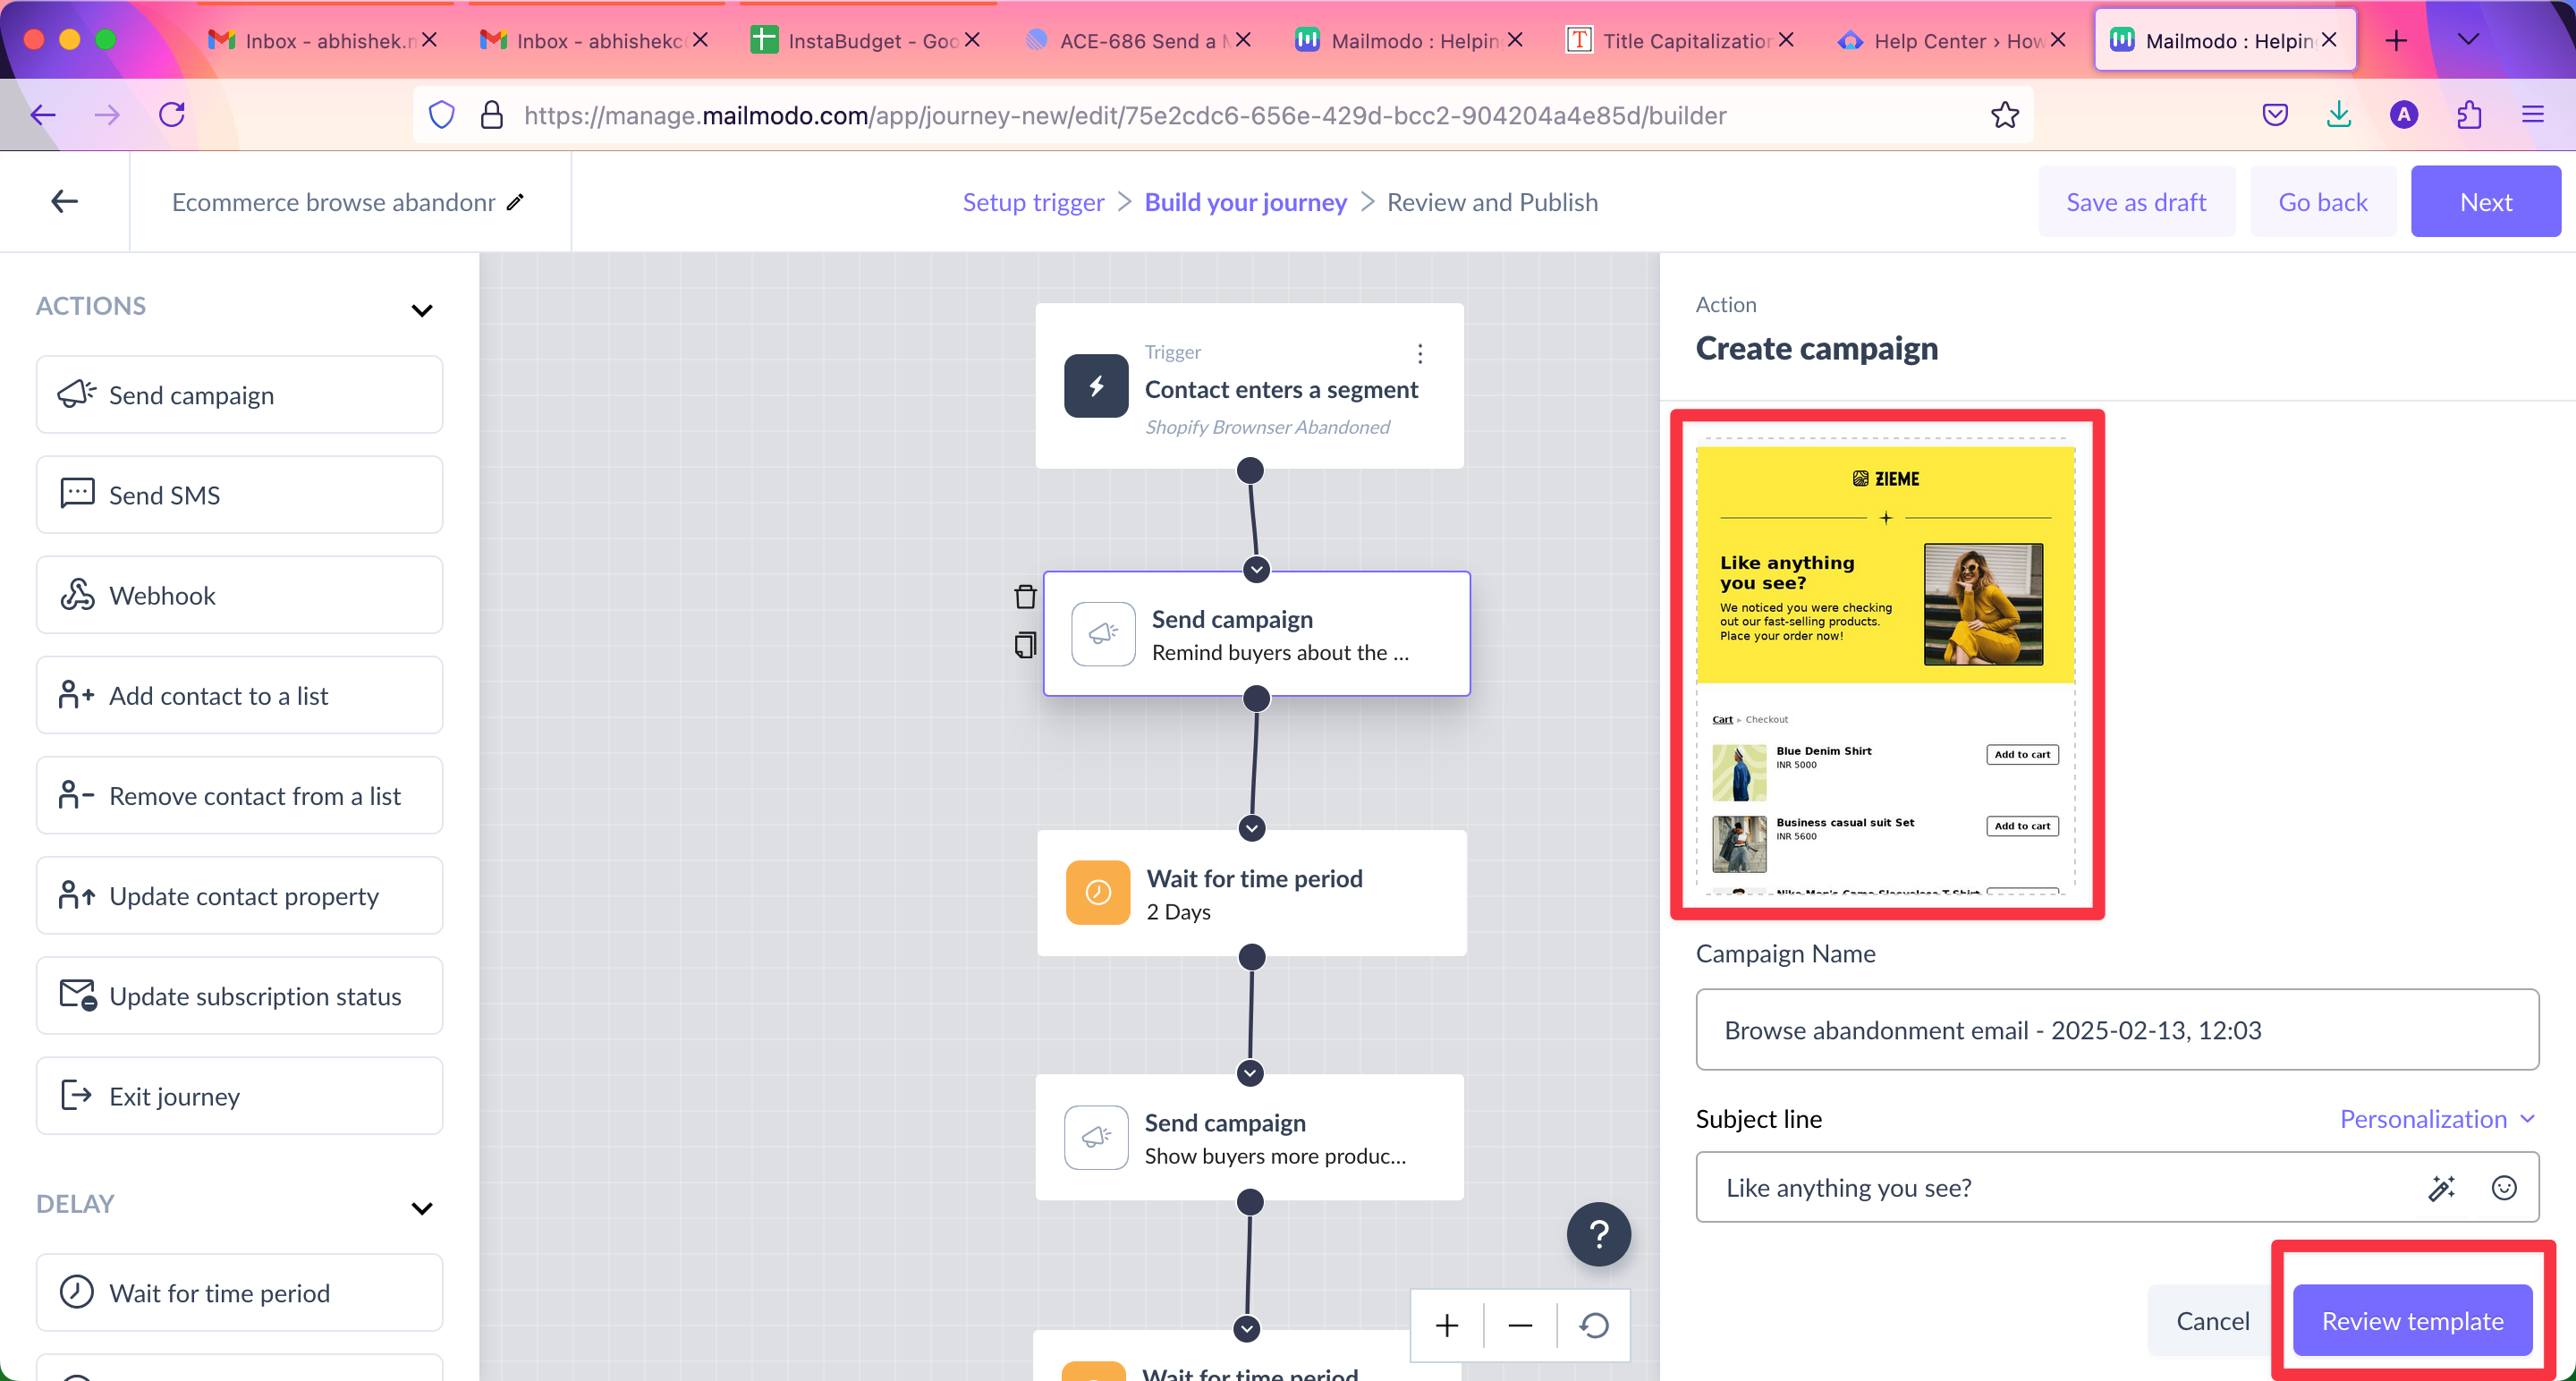The height and width of the screenshot is (1381, 2576).
Task: Edit the journey name with the pencil icon
Action: click(x=515, y=202)
